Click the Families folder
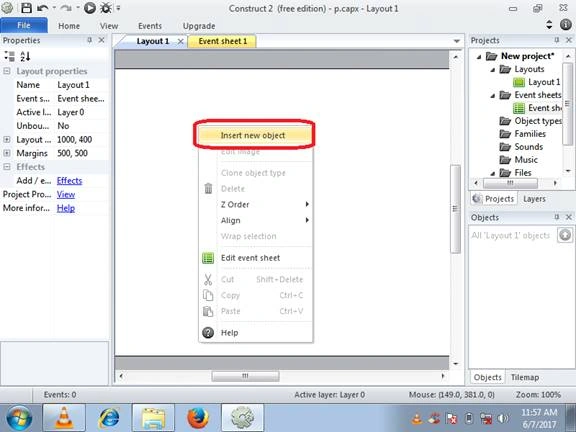This screenshot has width=576, height=432. click(x=523, y=134)
